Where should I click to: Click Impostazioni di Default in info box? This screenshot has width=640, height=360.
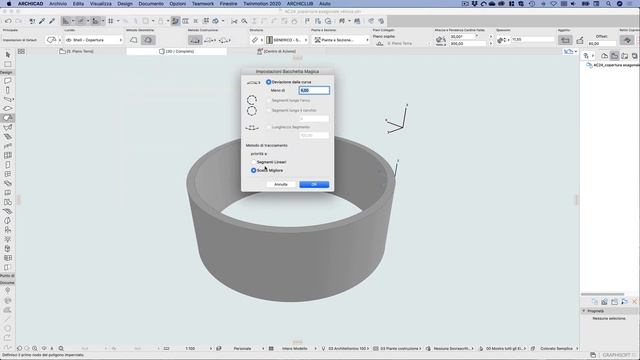(20, 40)
